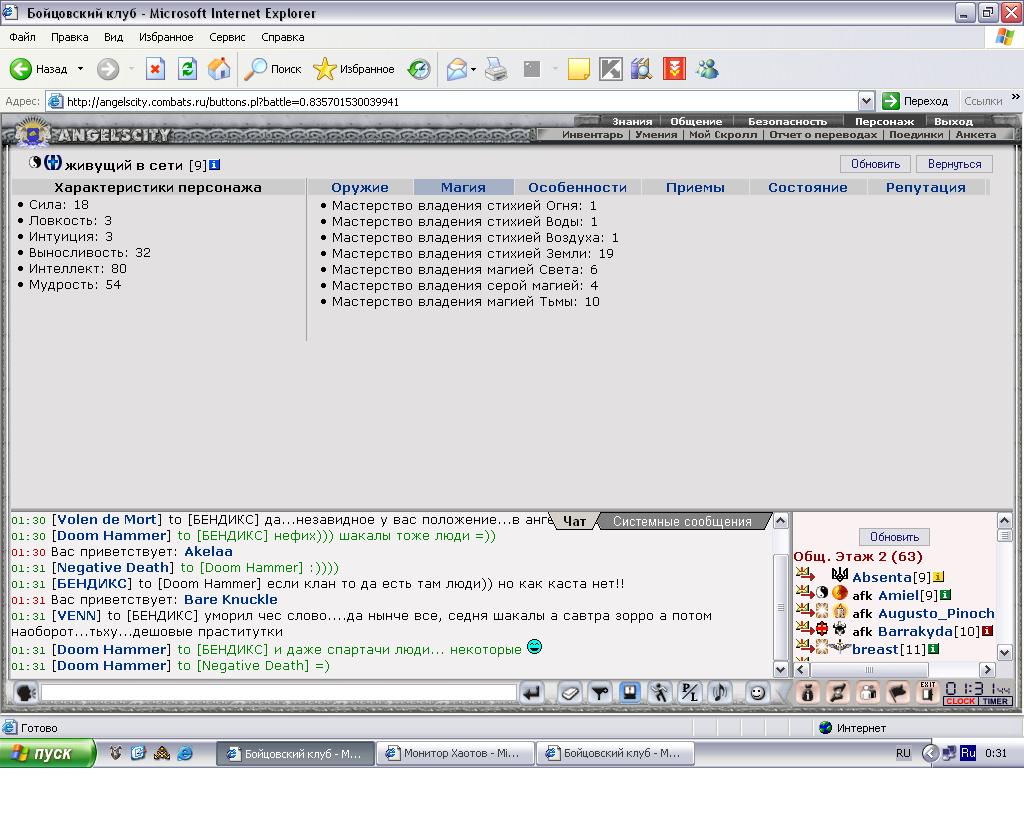Open the address bar URL dropdown
Image resolution: width=1024 pixels, height=822 pixels.
click(866, 101)
